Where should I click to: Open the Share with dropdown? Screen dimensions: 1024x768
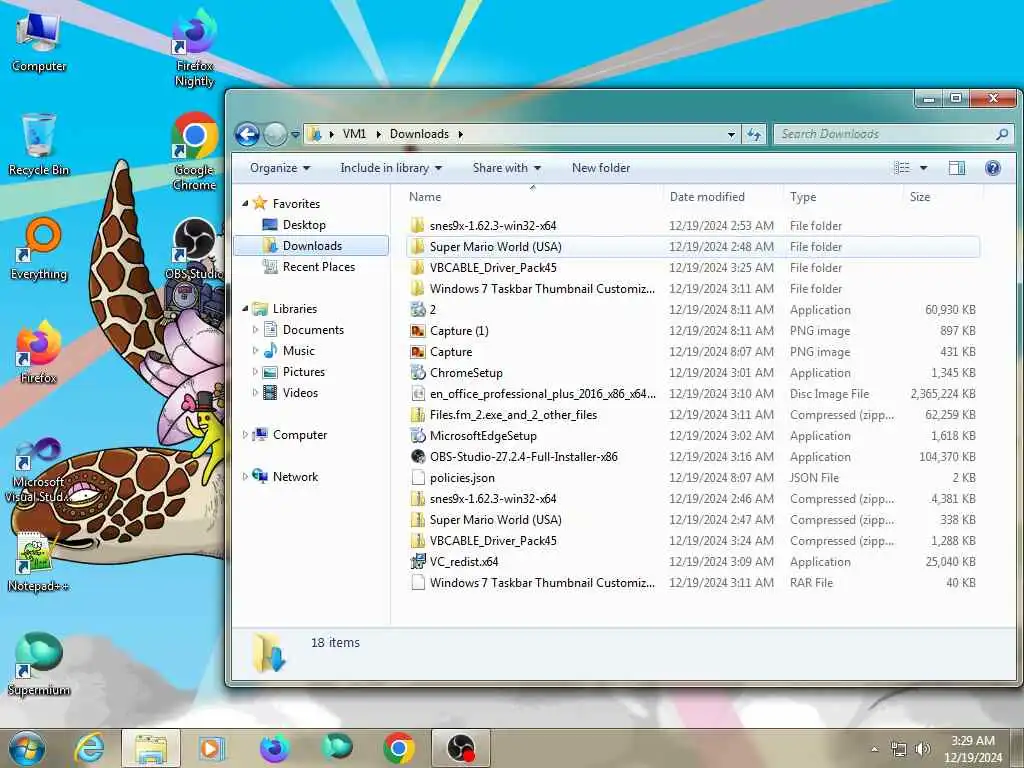507,168
